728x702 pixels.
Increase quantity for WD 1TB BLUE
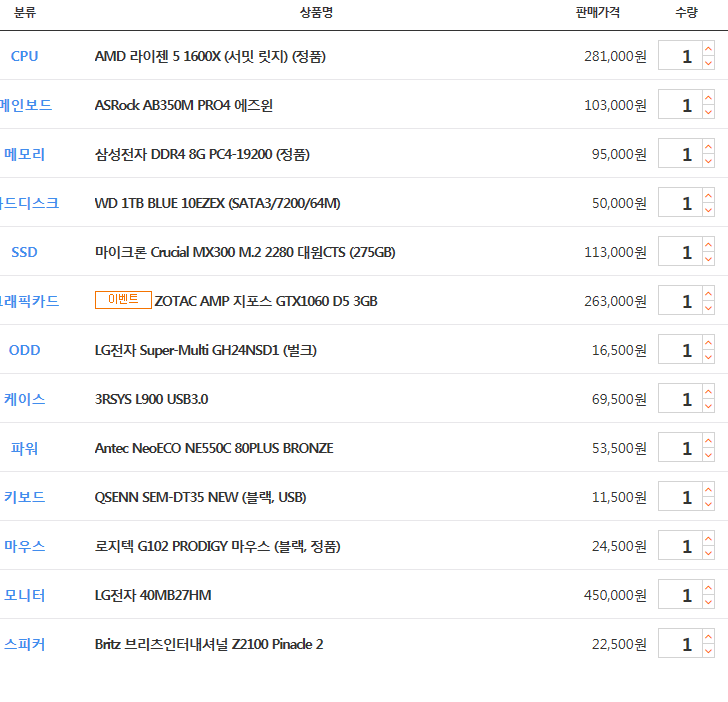[x=708, y=196]
